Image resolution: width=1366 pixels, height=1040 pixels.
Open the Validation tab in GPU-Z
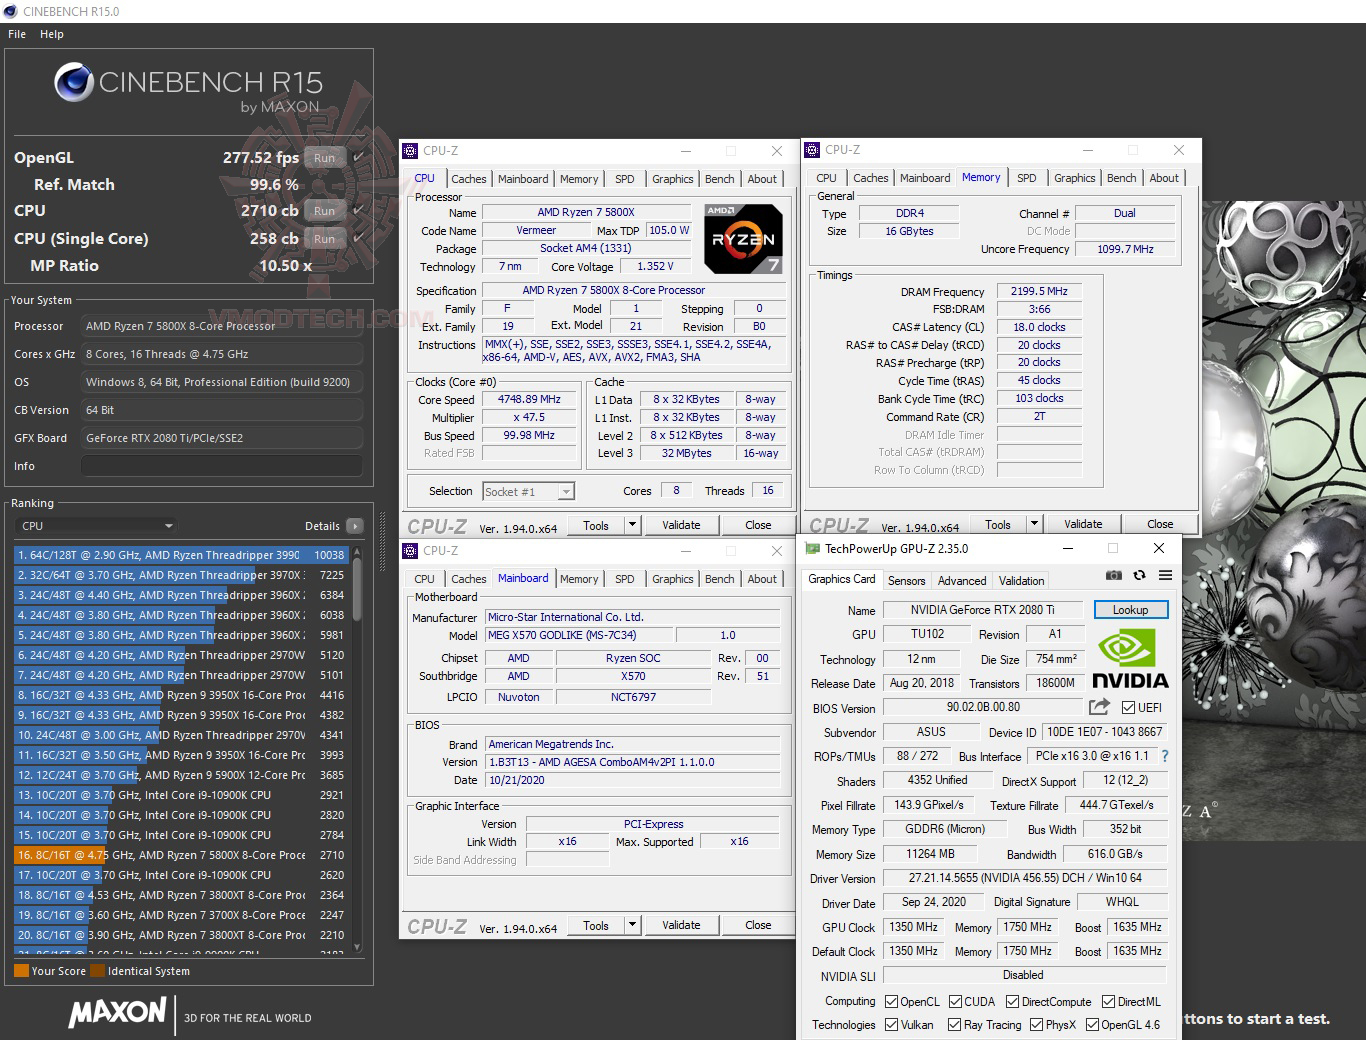point(1021,580)
